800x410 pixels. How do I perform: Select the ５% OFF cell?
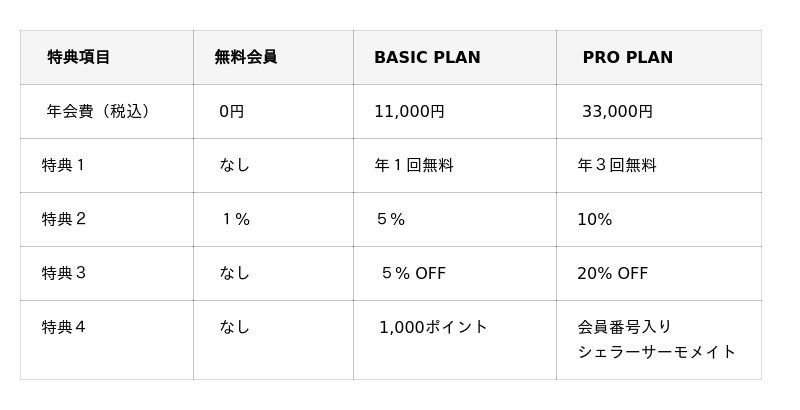pos(413,273)
